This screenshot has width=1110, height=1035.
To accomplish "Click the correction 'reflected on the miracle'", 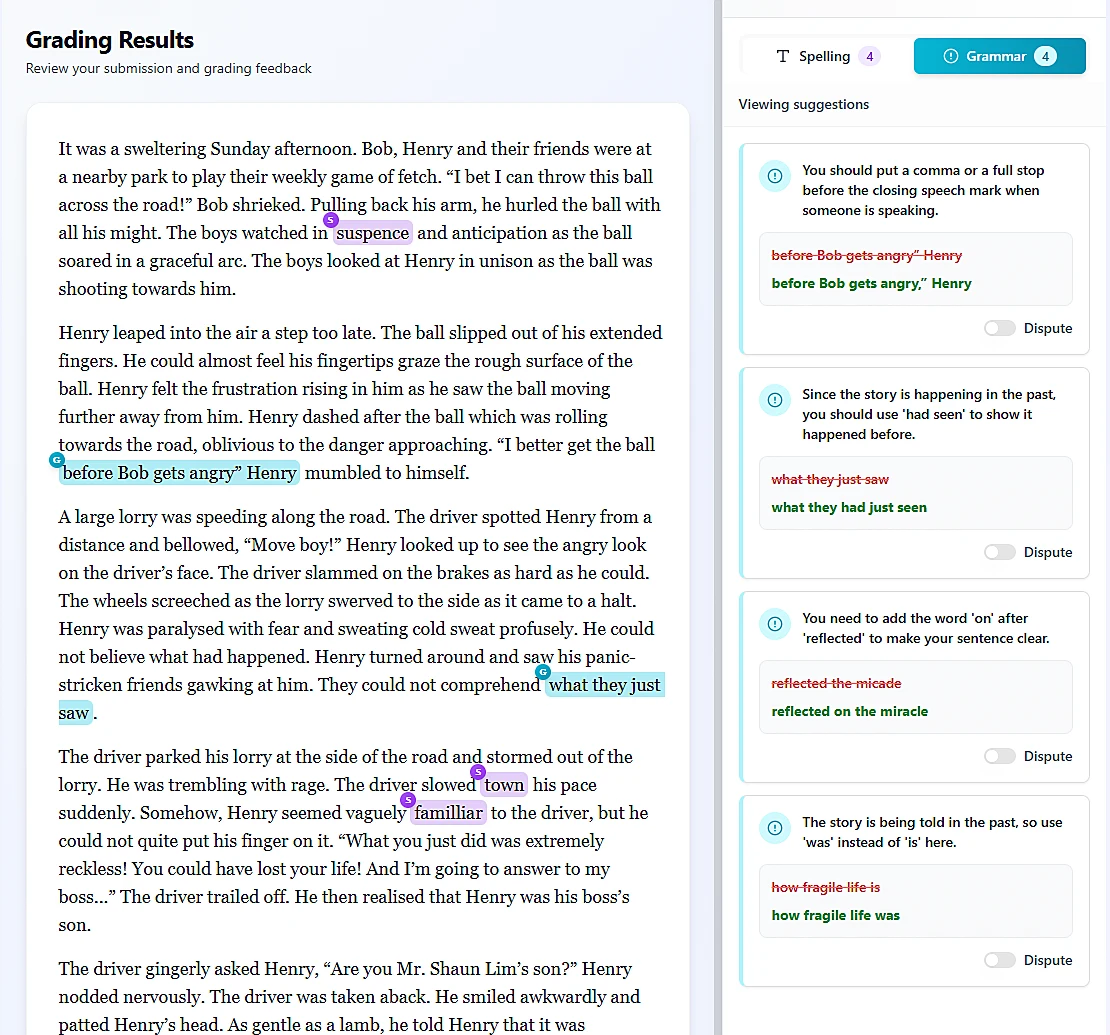I will point(849,711).
